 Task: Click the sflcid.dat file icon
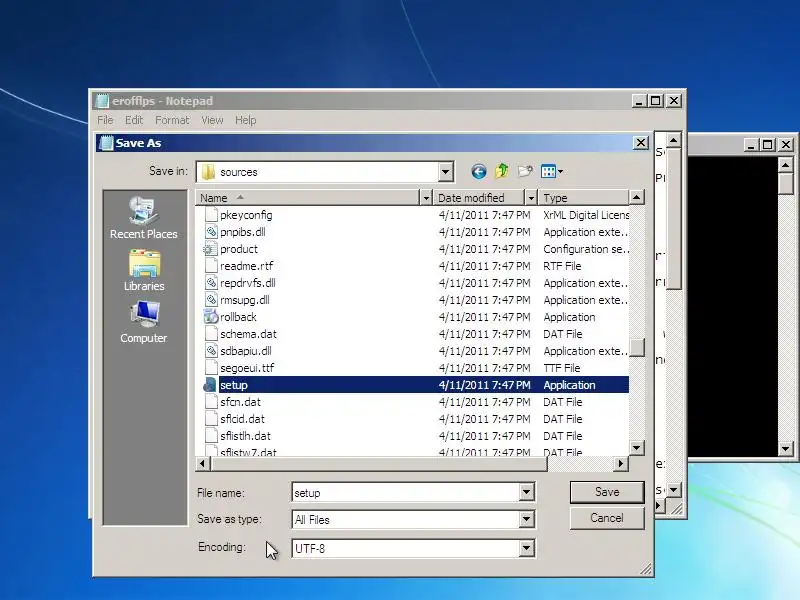tap(211, 419)
